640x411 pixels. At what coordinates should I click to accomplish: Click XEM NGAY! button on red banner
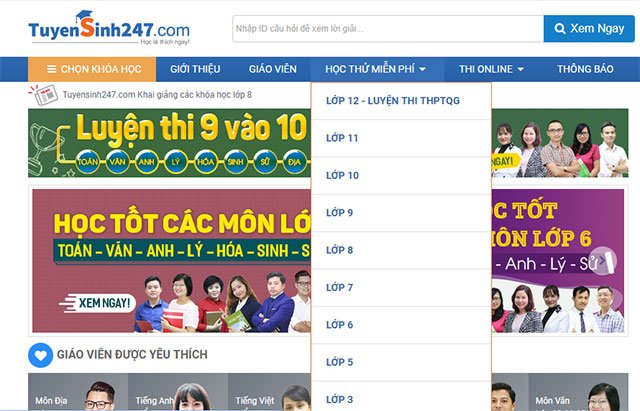pos(98,303)
